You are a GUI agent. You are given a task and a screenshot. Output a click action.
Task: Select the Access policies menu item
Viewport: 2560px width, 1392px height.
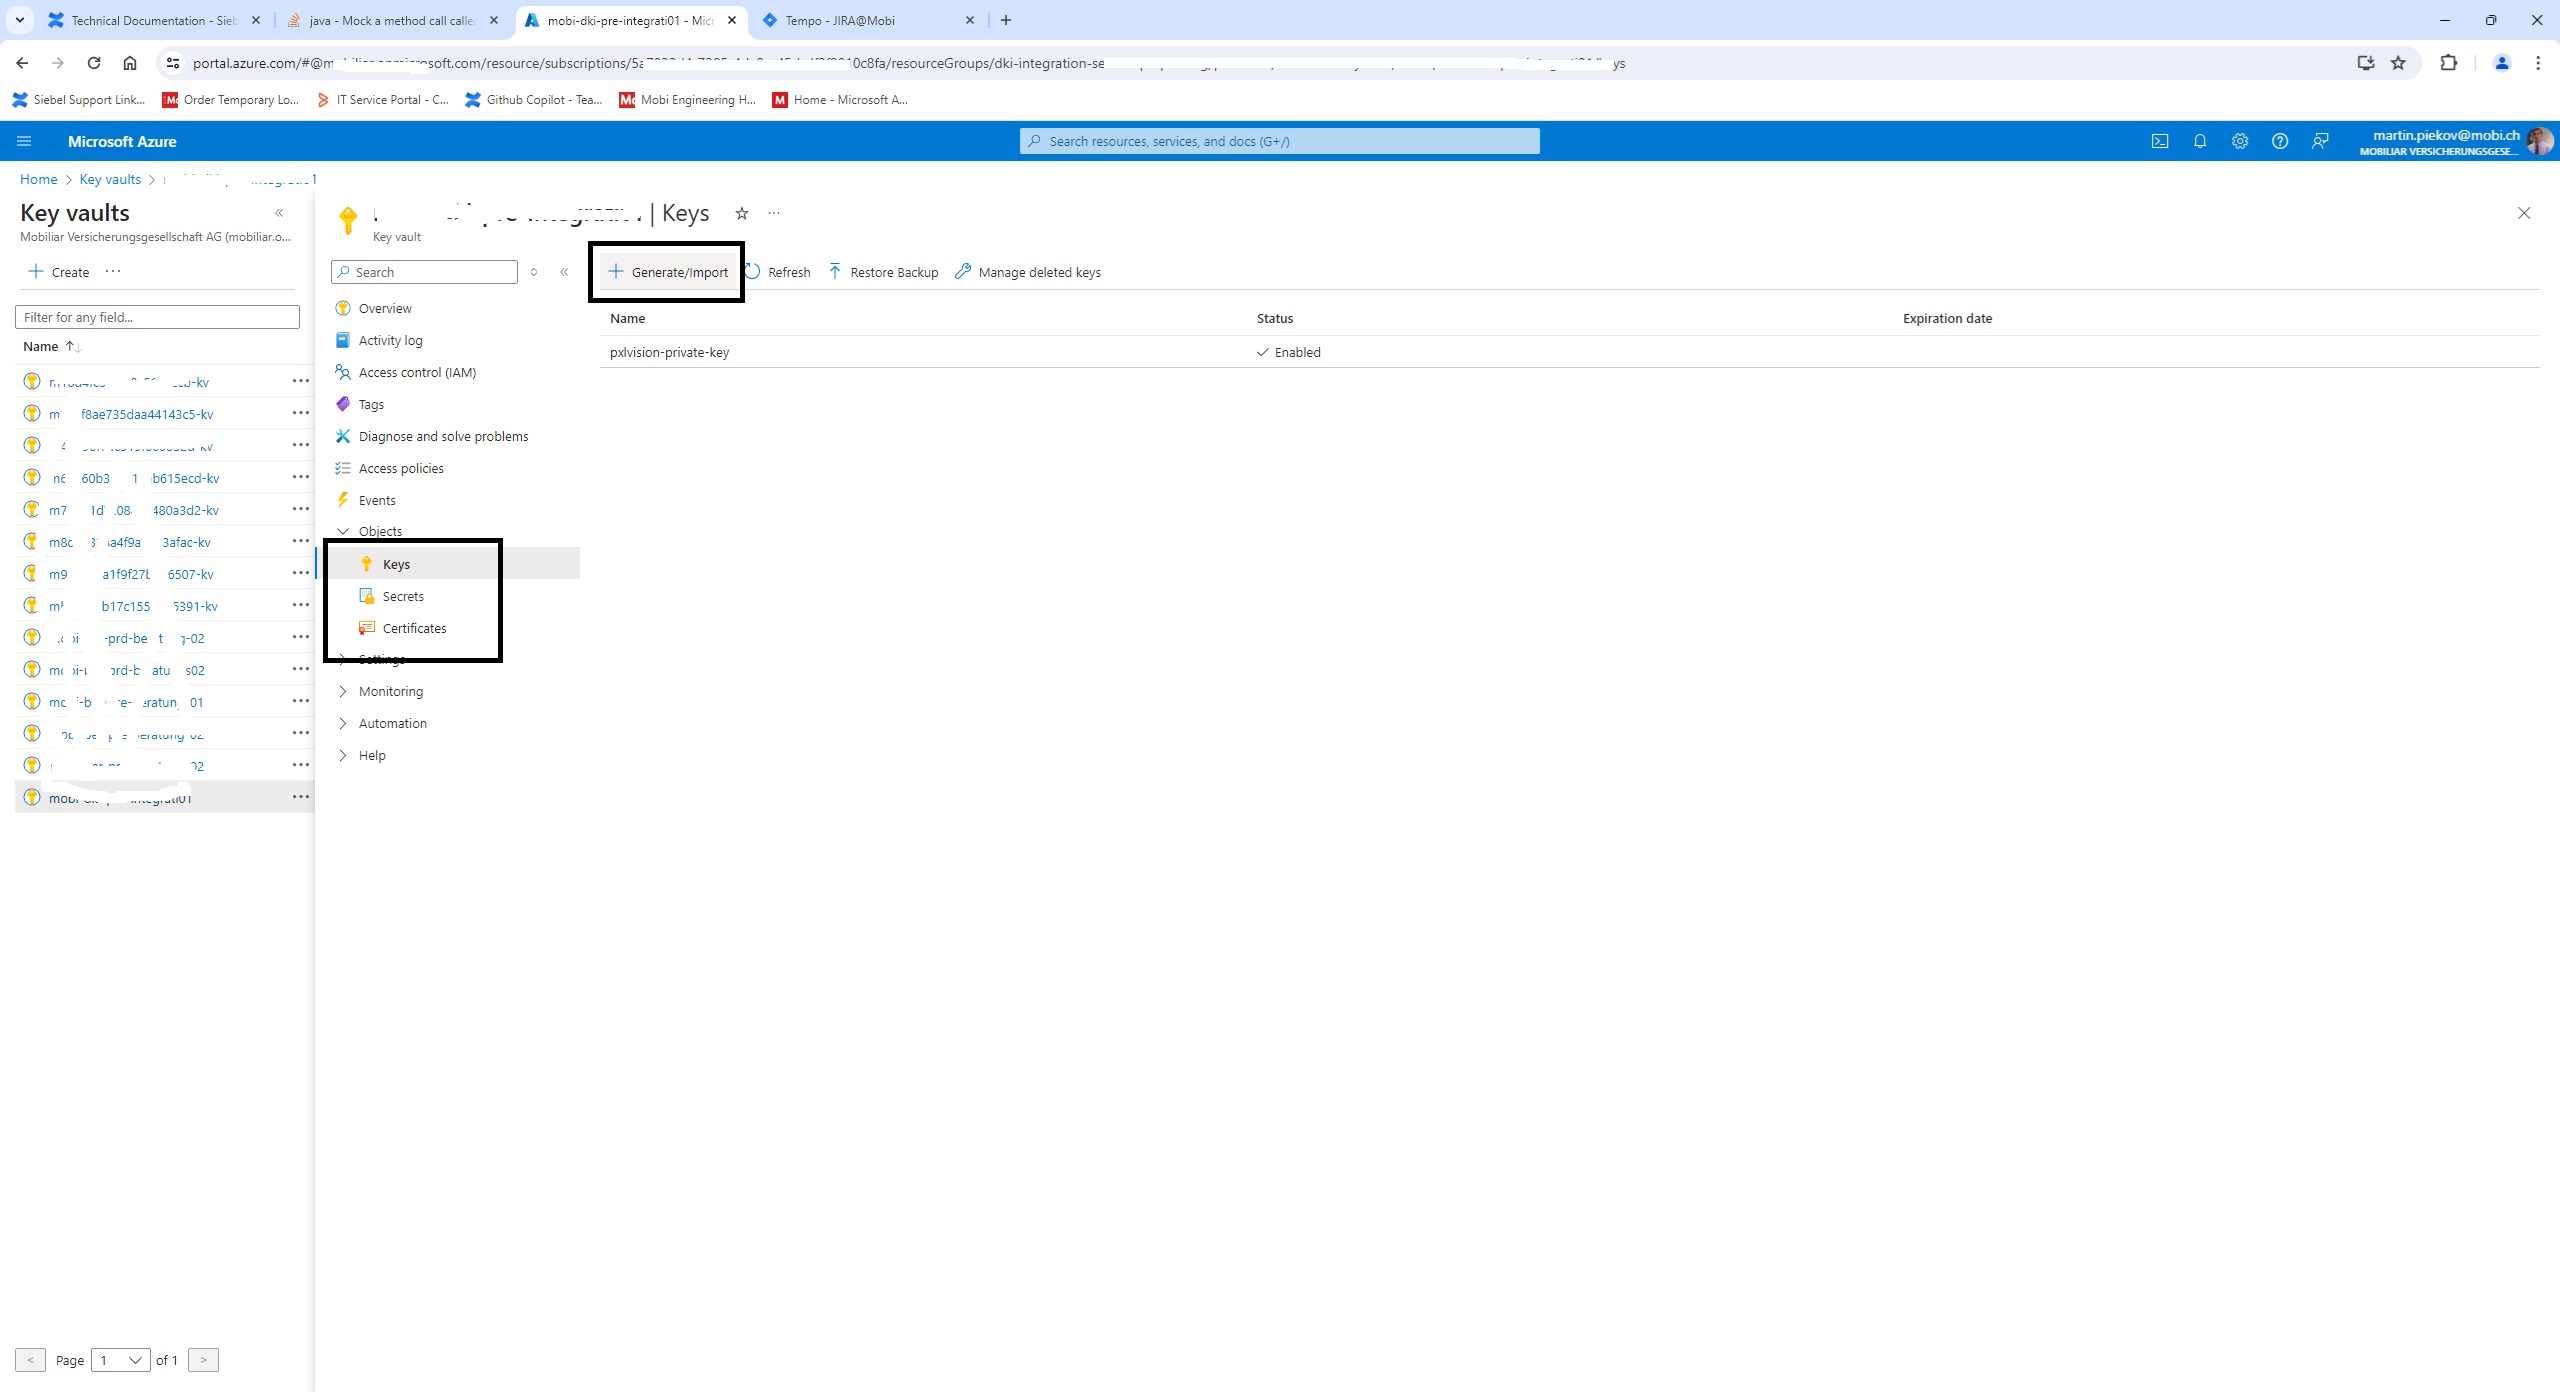pos(399,468)
